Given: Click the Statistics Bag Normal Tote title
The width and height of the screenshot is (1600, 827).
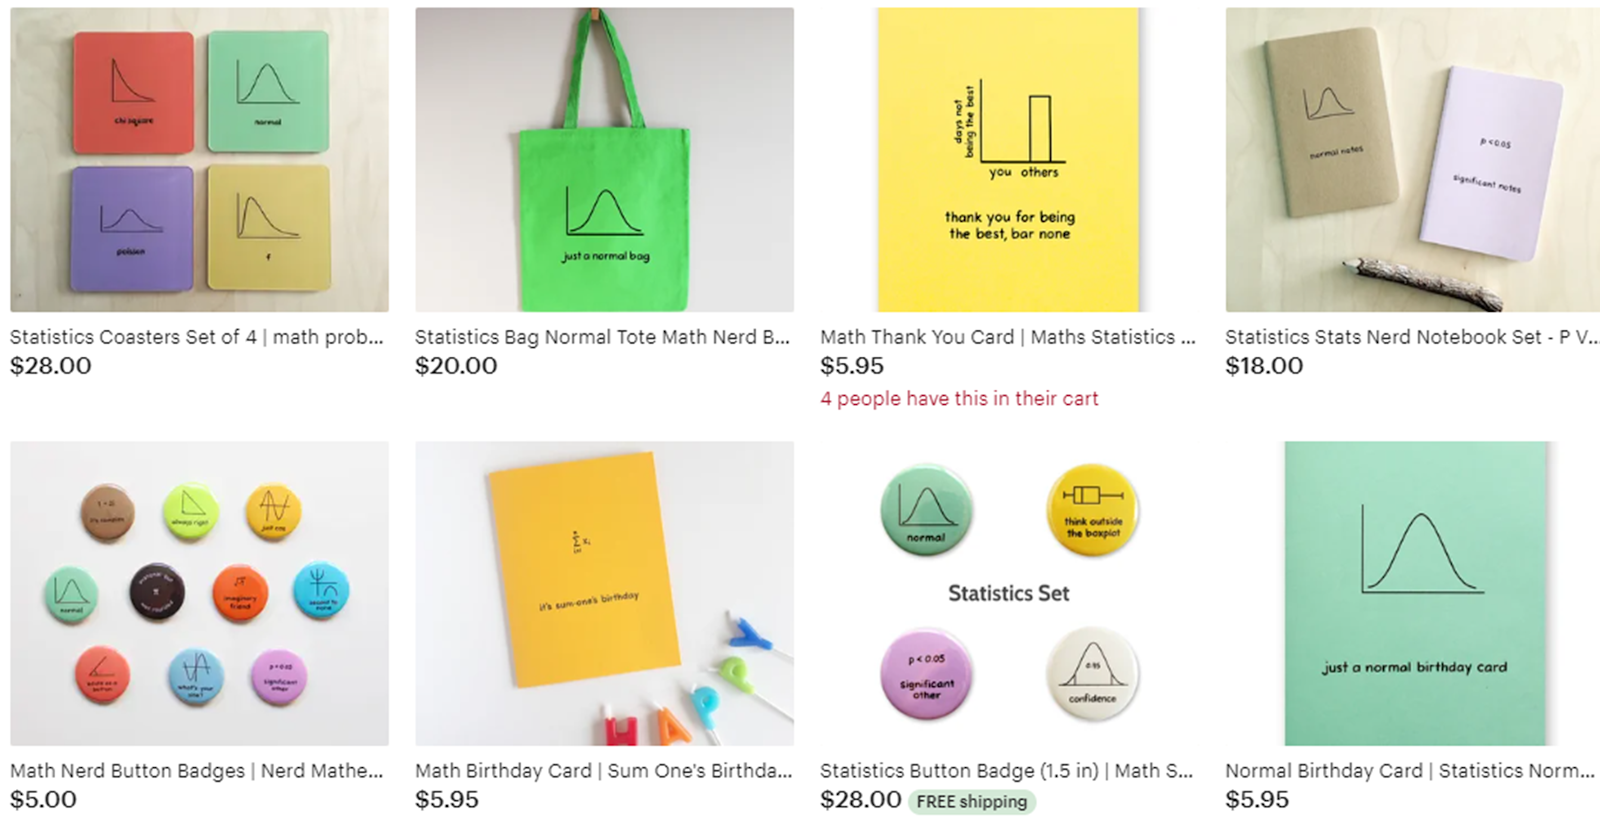Looking at the screenshot, I should (602, 337).
